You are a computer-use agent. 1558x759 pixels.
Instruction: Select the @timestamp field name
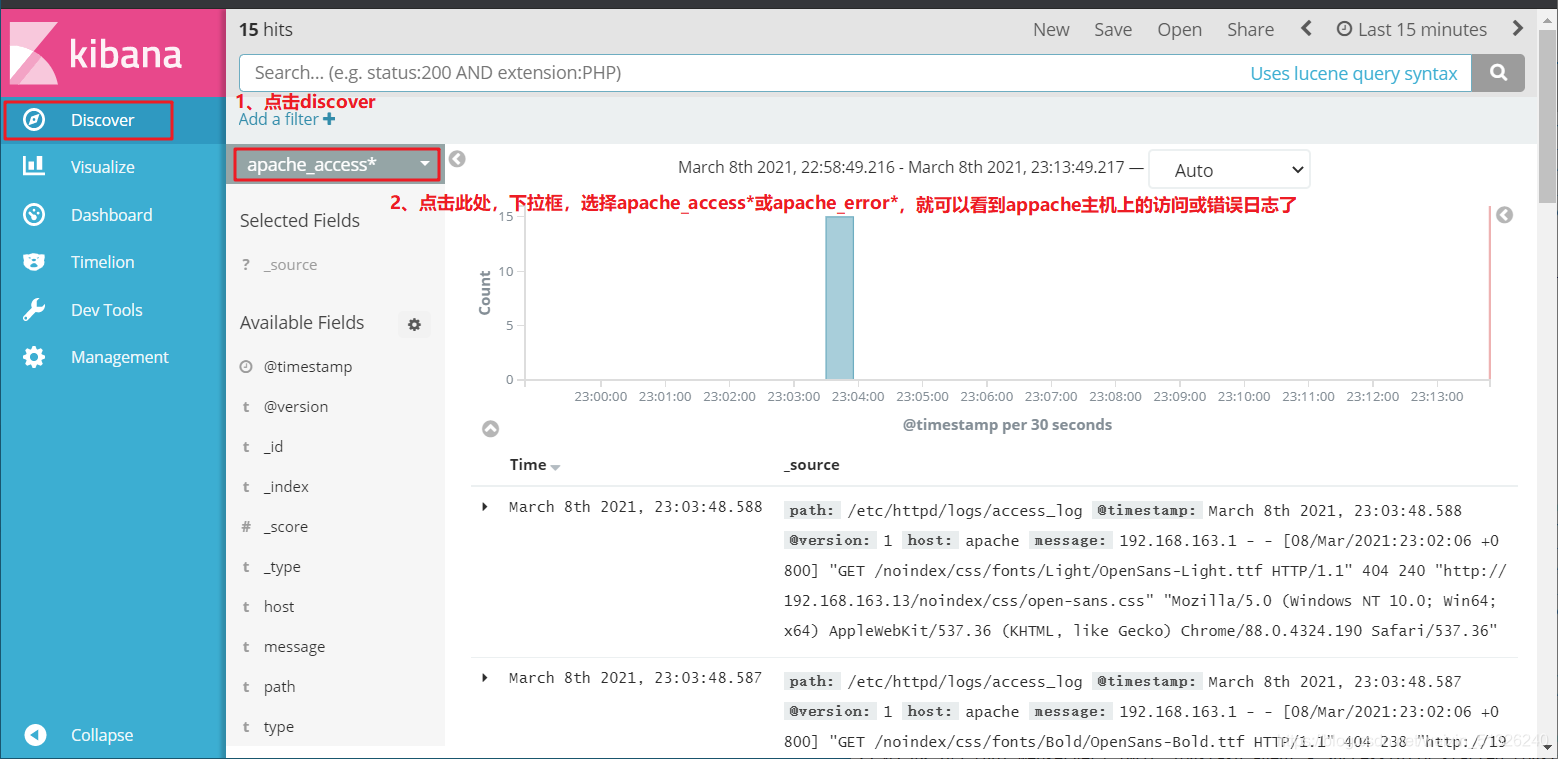(308, 367)
